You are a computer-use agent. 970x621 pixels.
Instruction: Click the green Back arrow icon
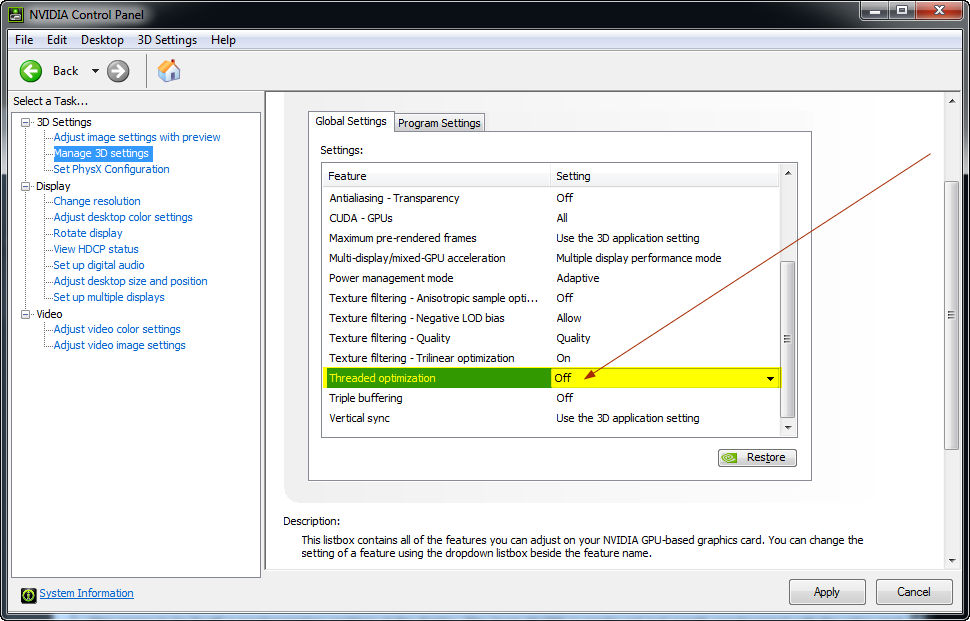(31, 71)
